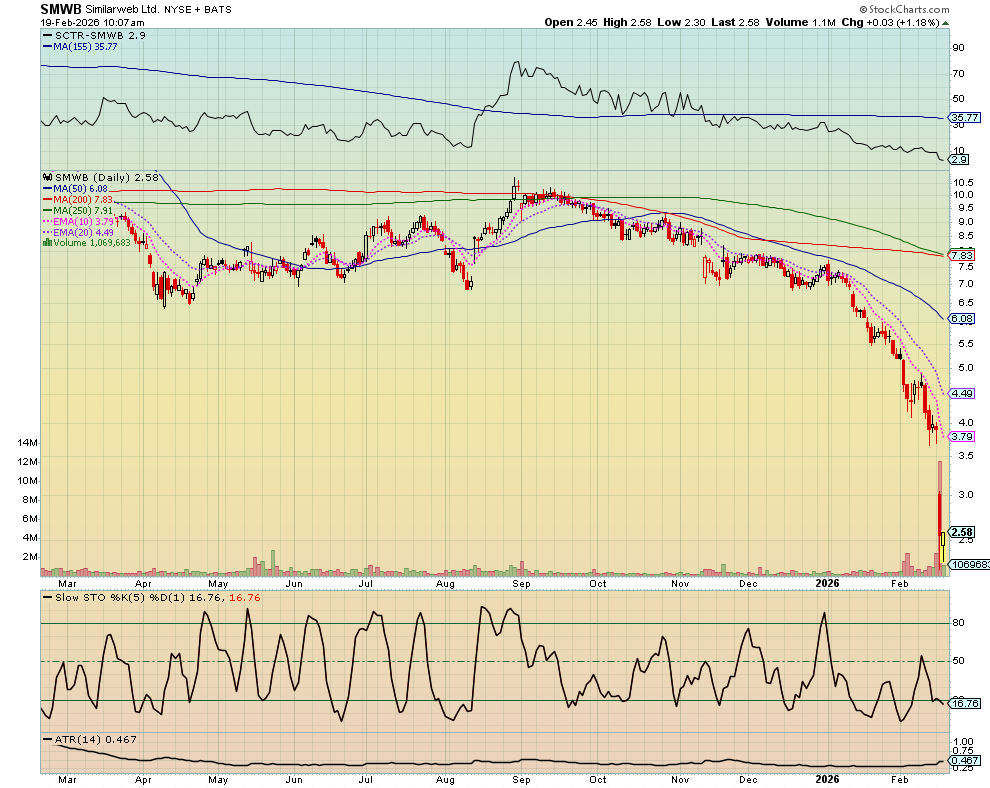Click the green up-arrow change indicator

point(945,23)
